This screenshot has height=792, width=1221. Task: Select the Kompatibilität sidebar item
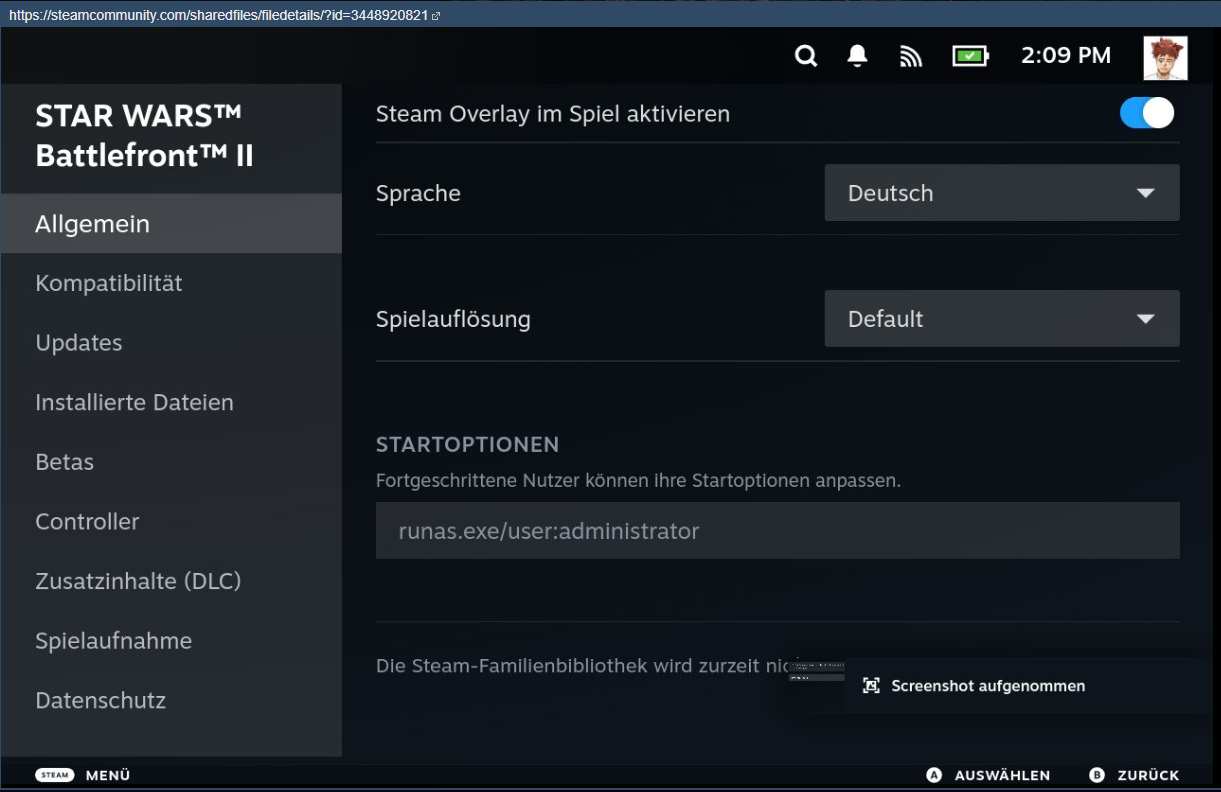coord(171,283)
